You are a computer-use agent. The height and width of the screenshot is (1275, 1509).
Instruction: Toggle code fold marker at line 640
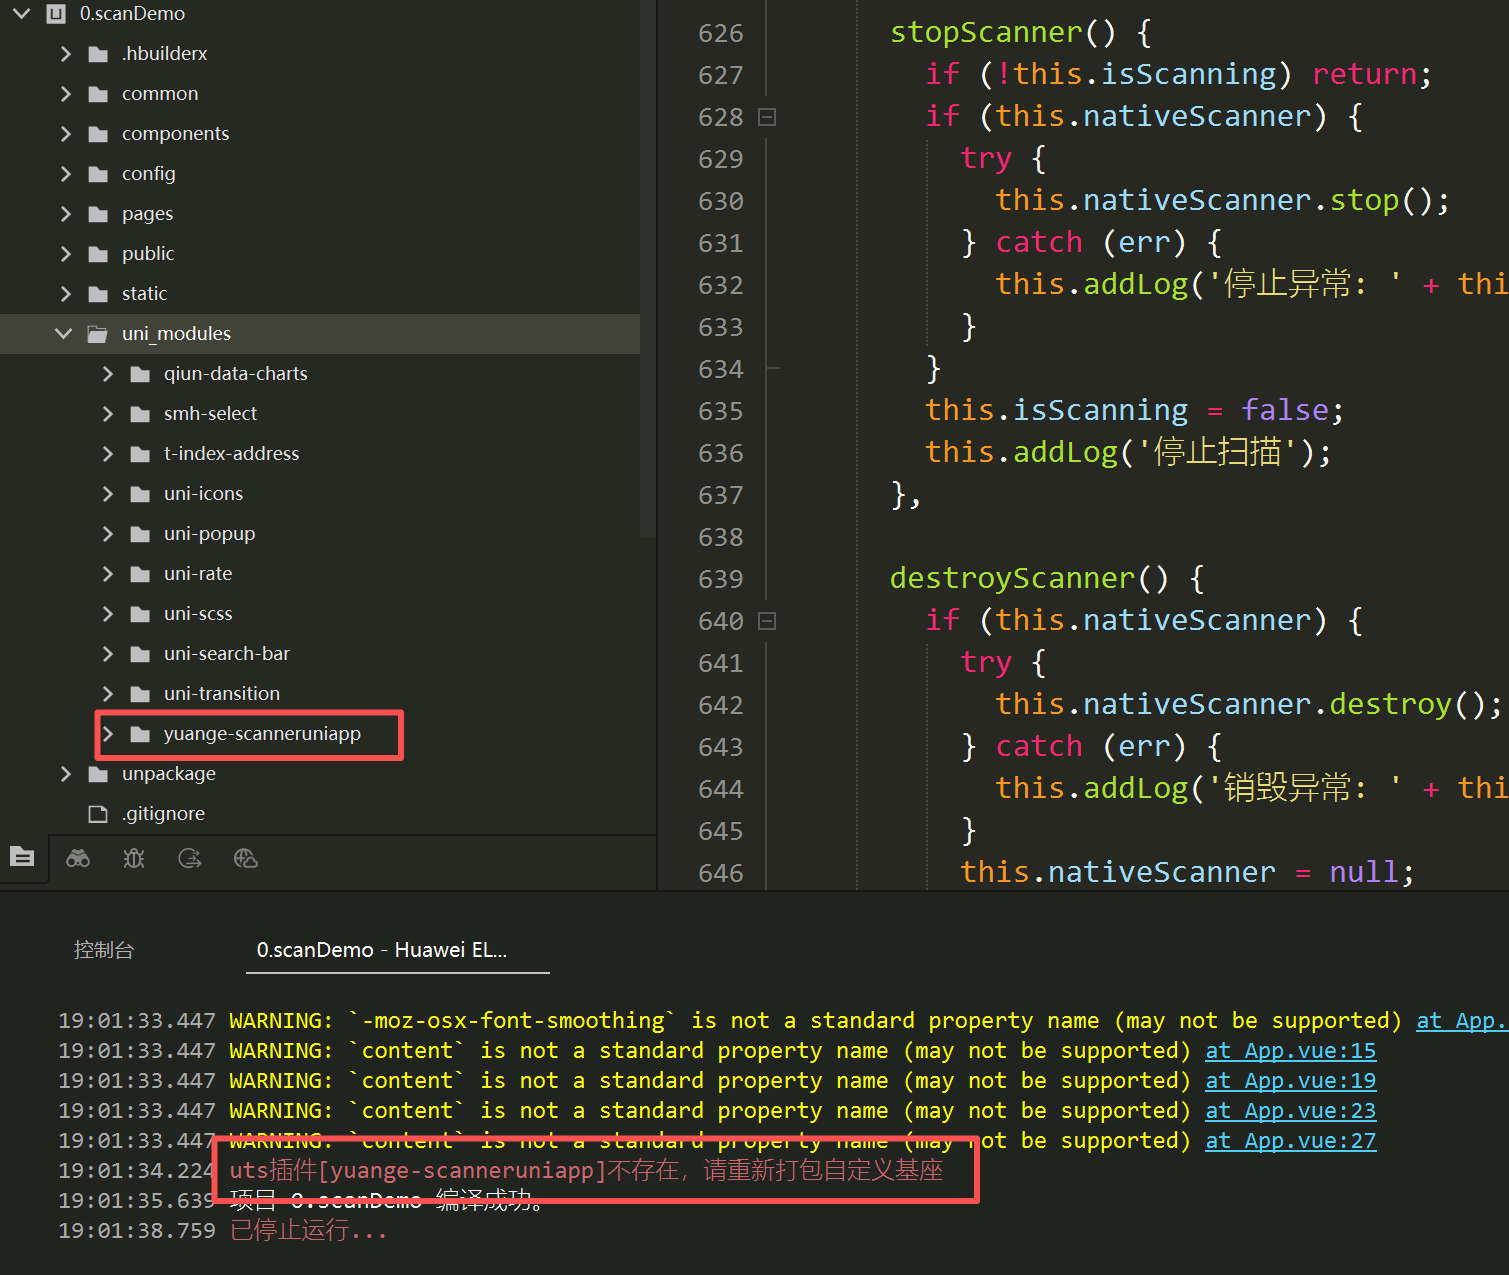[767, 621]
